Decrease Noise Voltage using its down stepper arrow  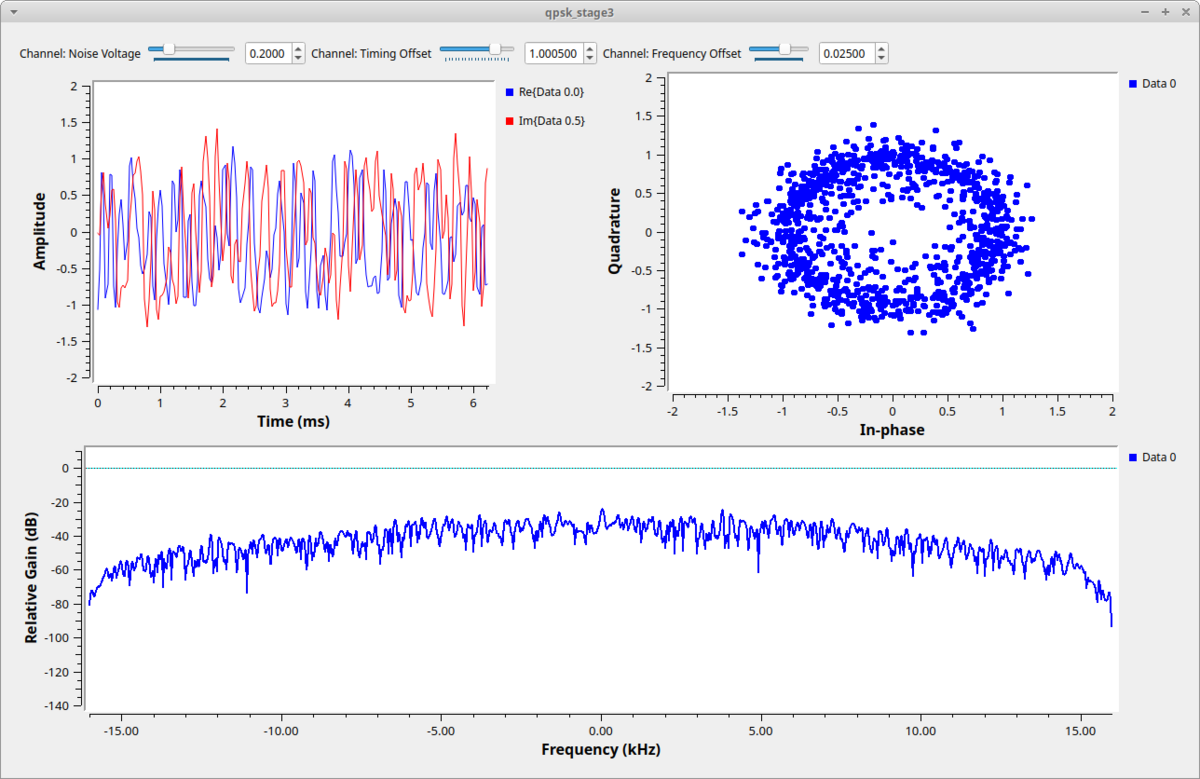pos(297,58)
